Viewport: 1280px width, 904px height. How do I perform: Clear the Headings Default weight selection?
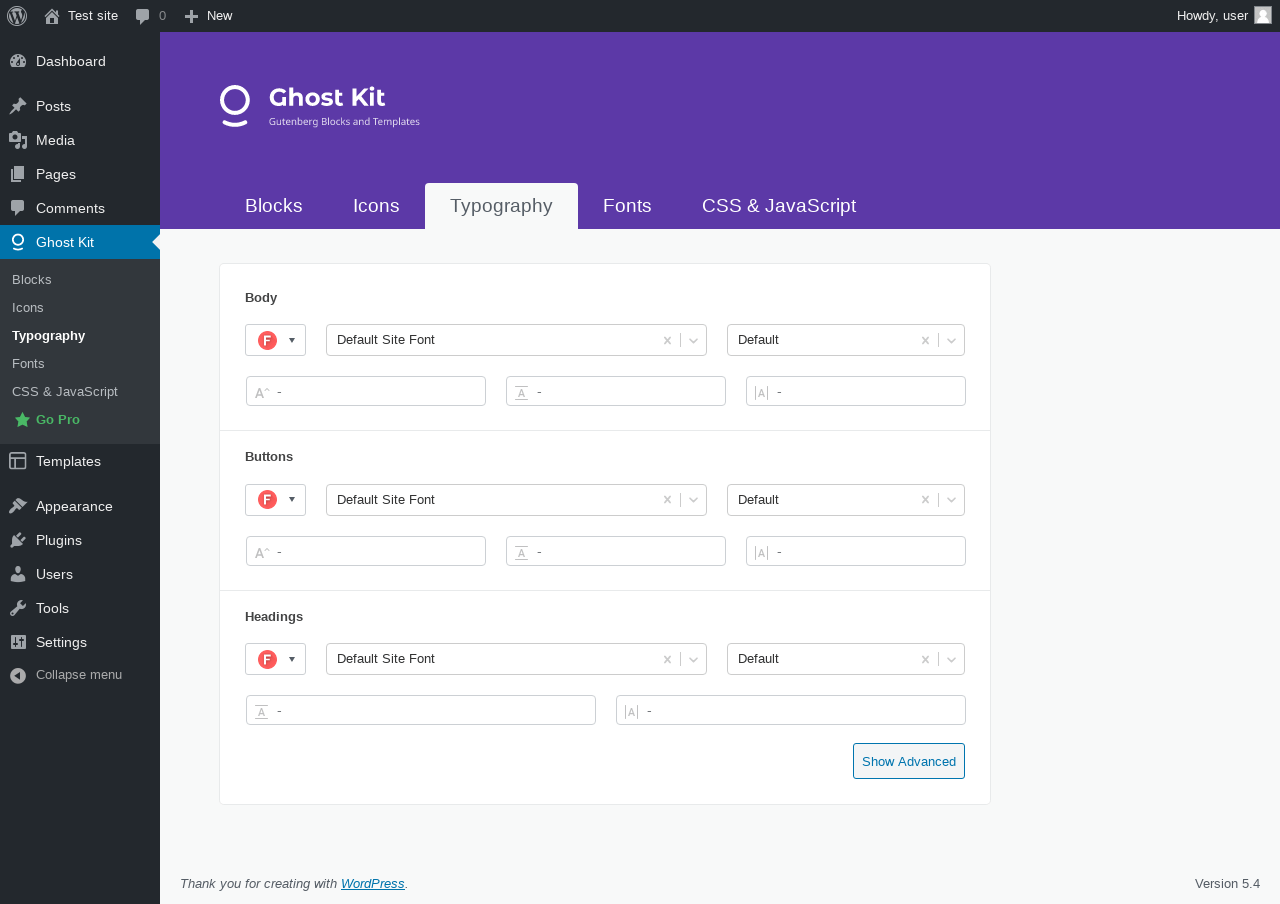coord(925,659)
